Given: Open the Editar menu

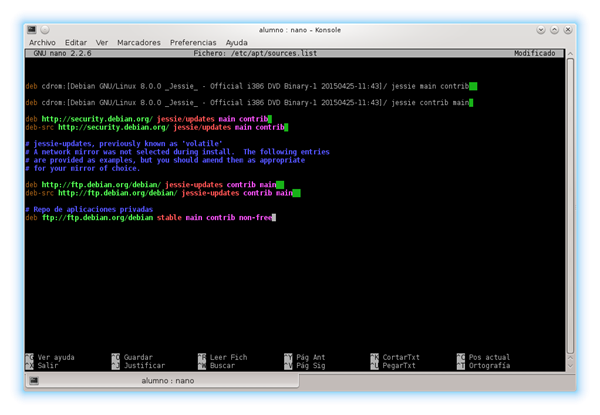Looking at the screenshot, I should 76,42.
